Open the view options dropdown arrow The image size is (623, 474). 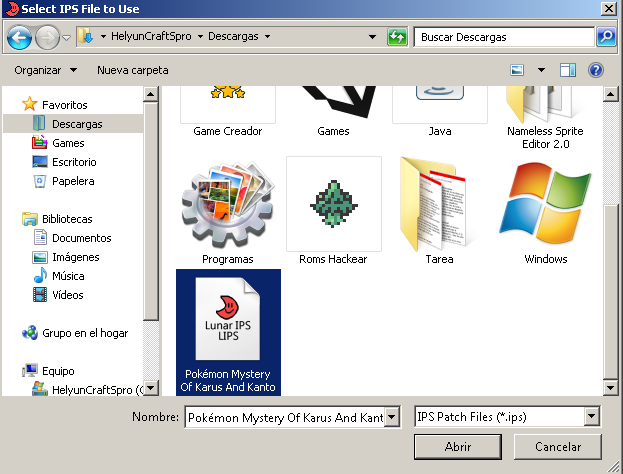tap(541, 70)
